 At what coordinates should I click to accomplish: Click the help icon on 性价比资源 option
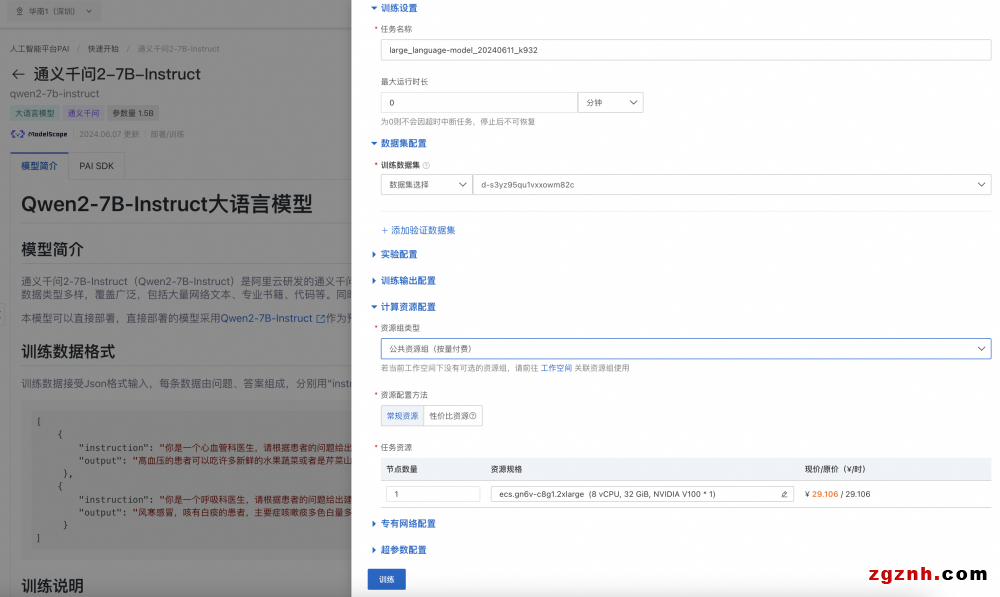tap(472, 416)
